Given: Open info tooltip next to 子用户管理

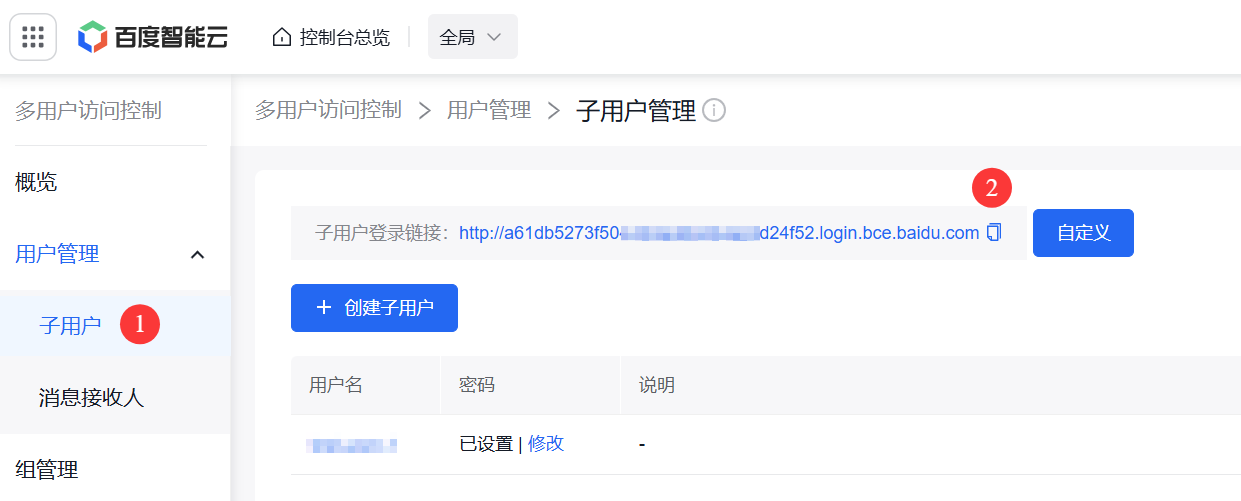Looking at the screenshot, I should coord(714,111).
